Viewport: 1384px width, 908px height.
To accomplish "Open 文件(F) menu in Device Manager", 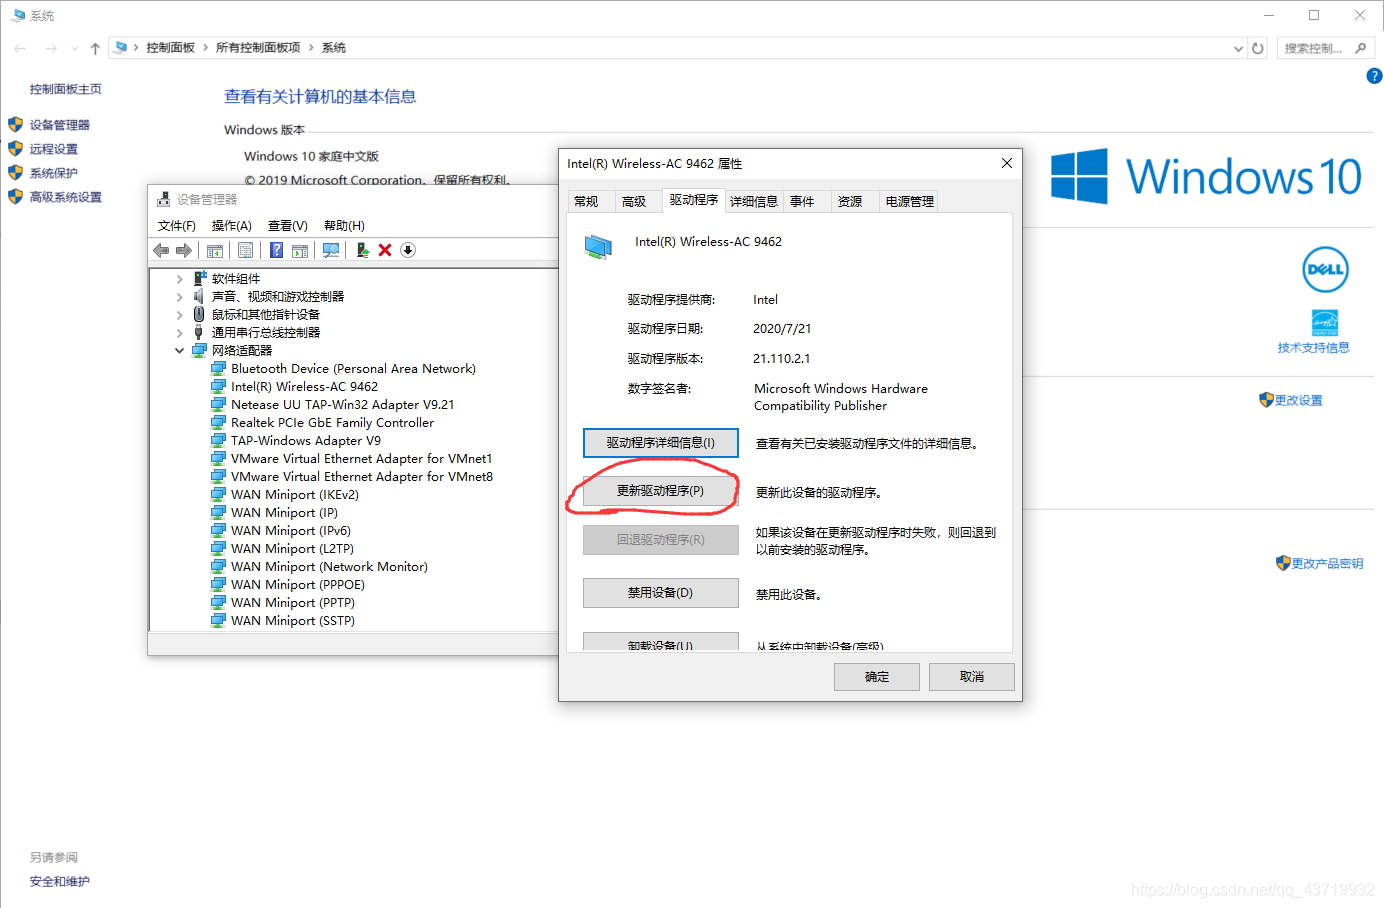I will coord(177,226).
